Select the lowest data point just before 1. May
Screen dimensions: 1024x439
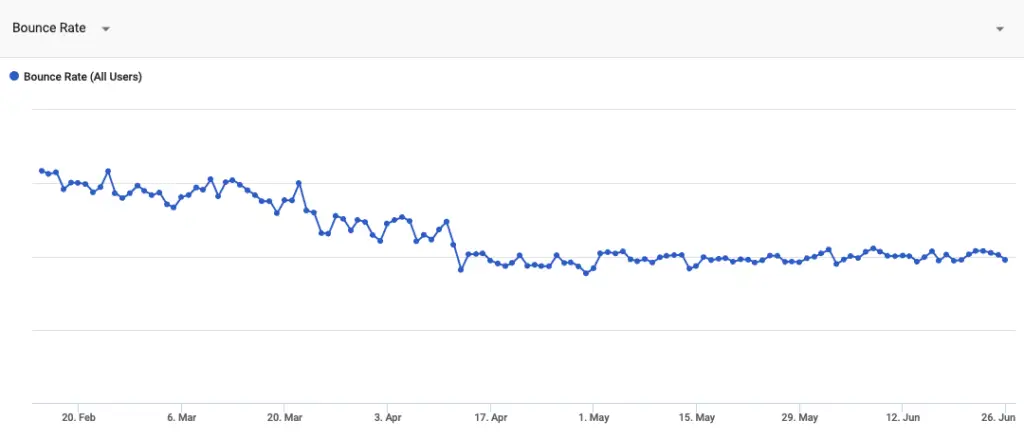[586, 274]
